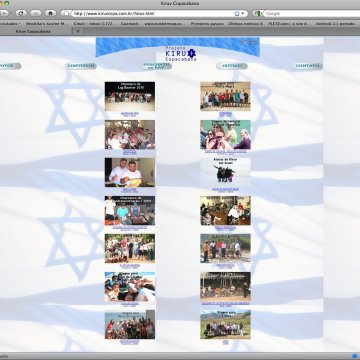
Task: Open the Gmail Inbox bookmark
Action: point(93,24)
